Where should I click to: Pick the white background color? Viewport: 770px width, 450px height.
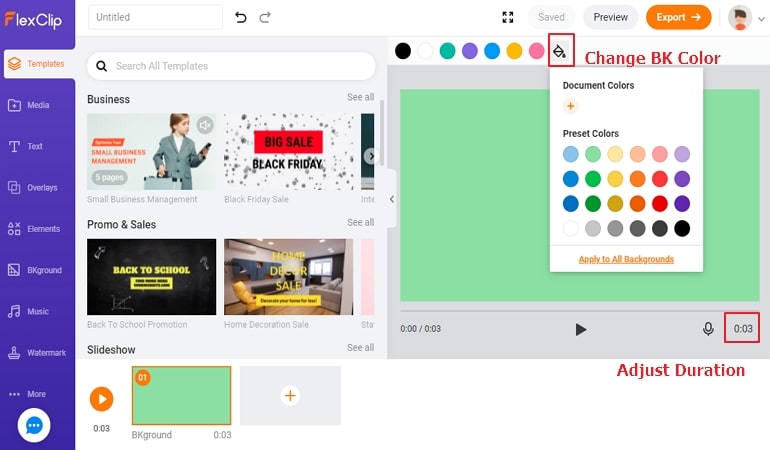pos(425,51)
